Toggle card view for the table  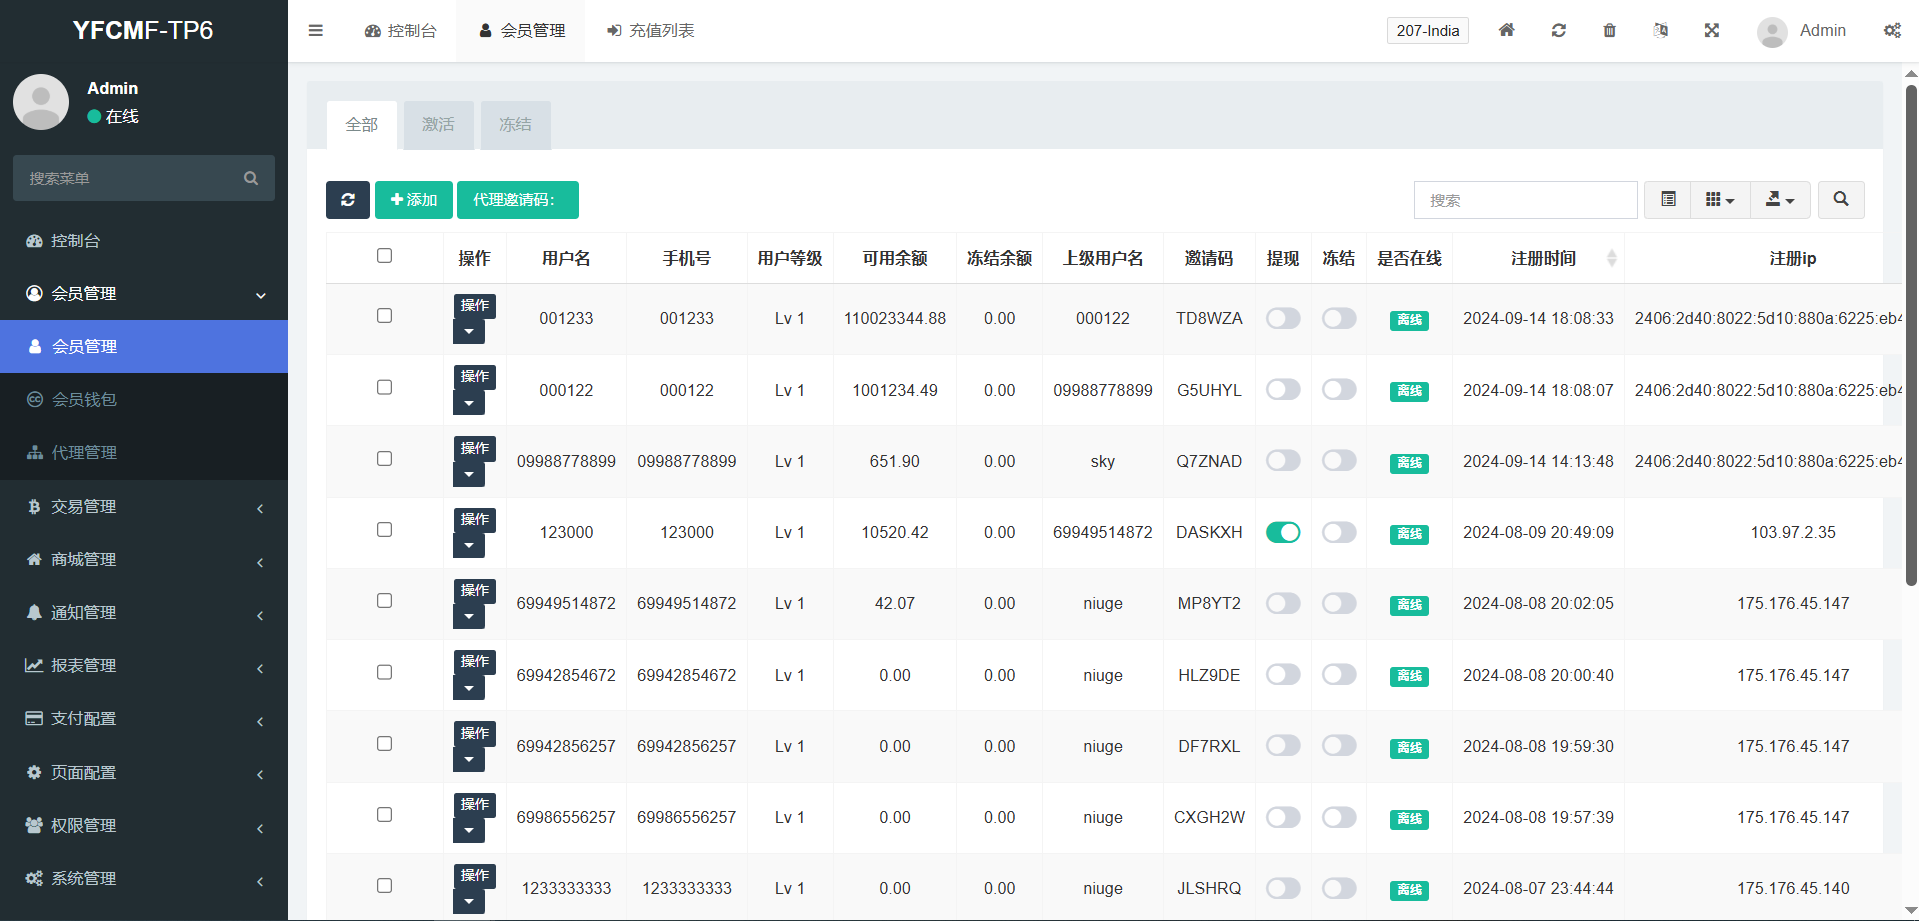pos(1668,200)
